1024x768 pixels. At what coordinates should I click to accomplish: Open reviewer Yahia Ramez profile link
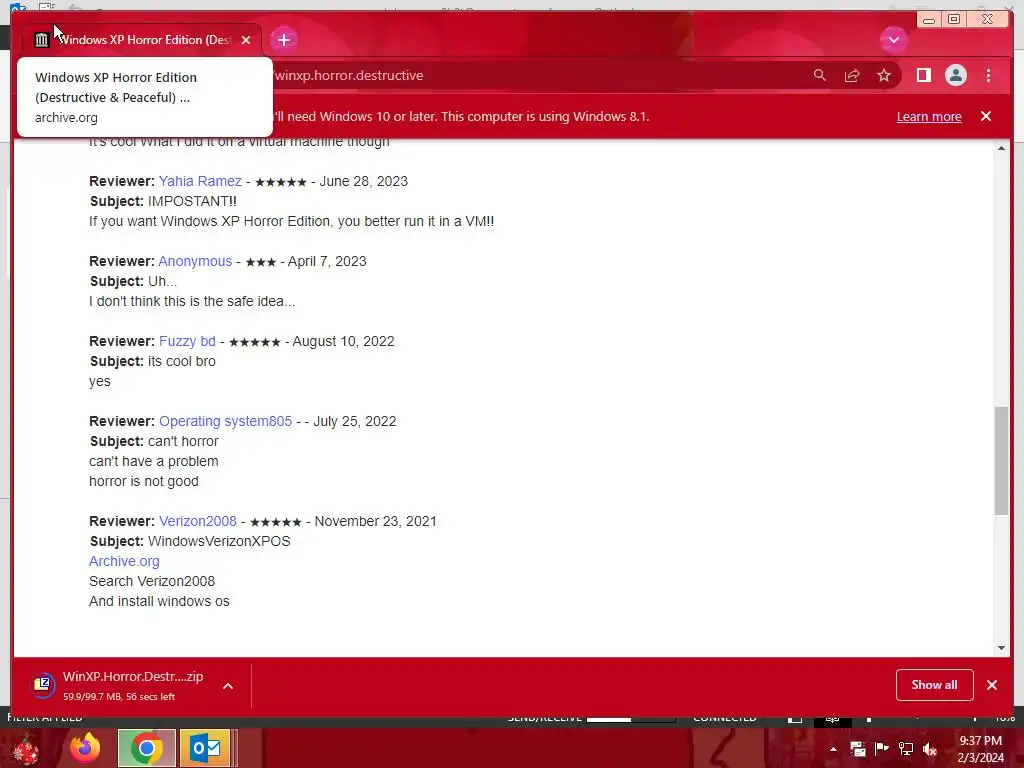tap(200, 182)
